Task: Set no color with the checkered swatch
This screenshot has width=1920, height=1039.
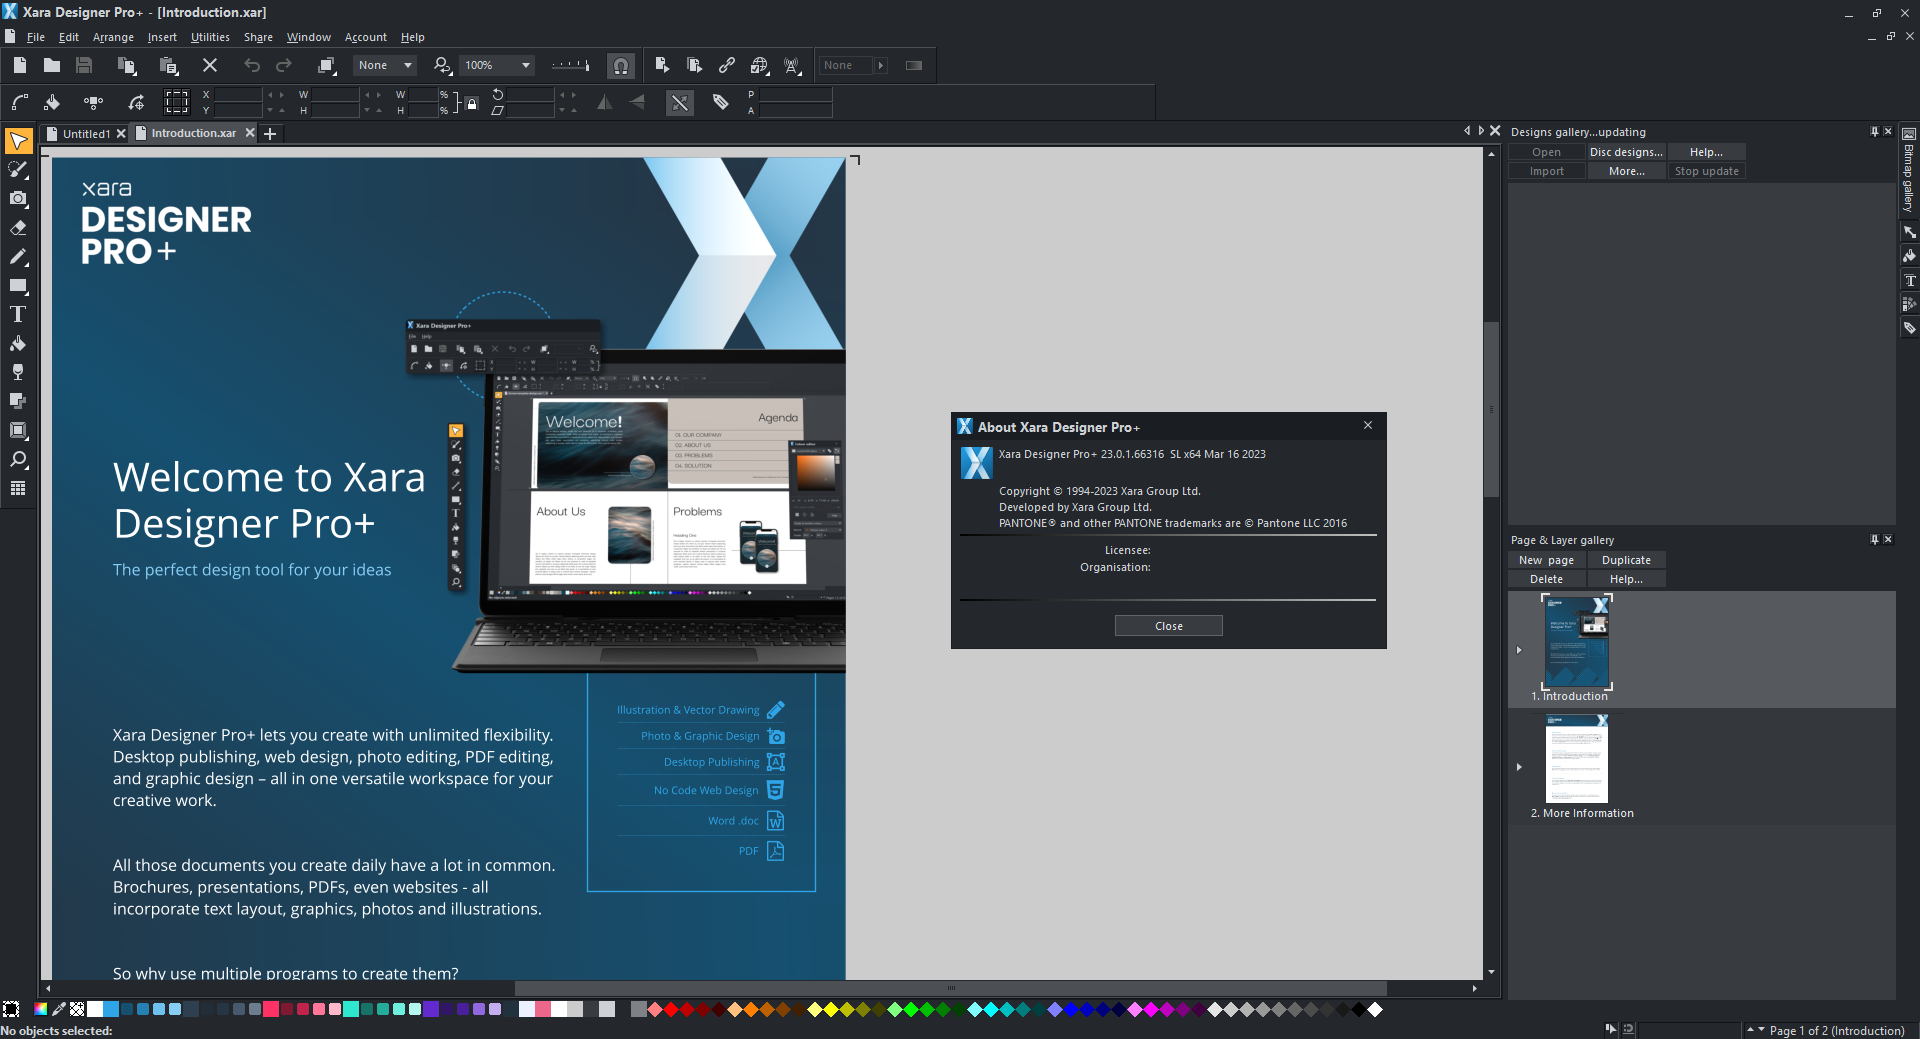Action: point(77,1009)
